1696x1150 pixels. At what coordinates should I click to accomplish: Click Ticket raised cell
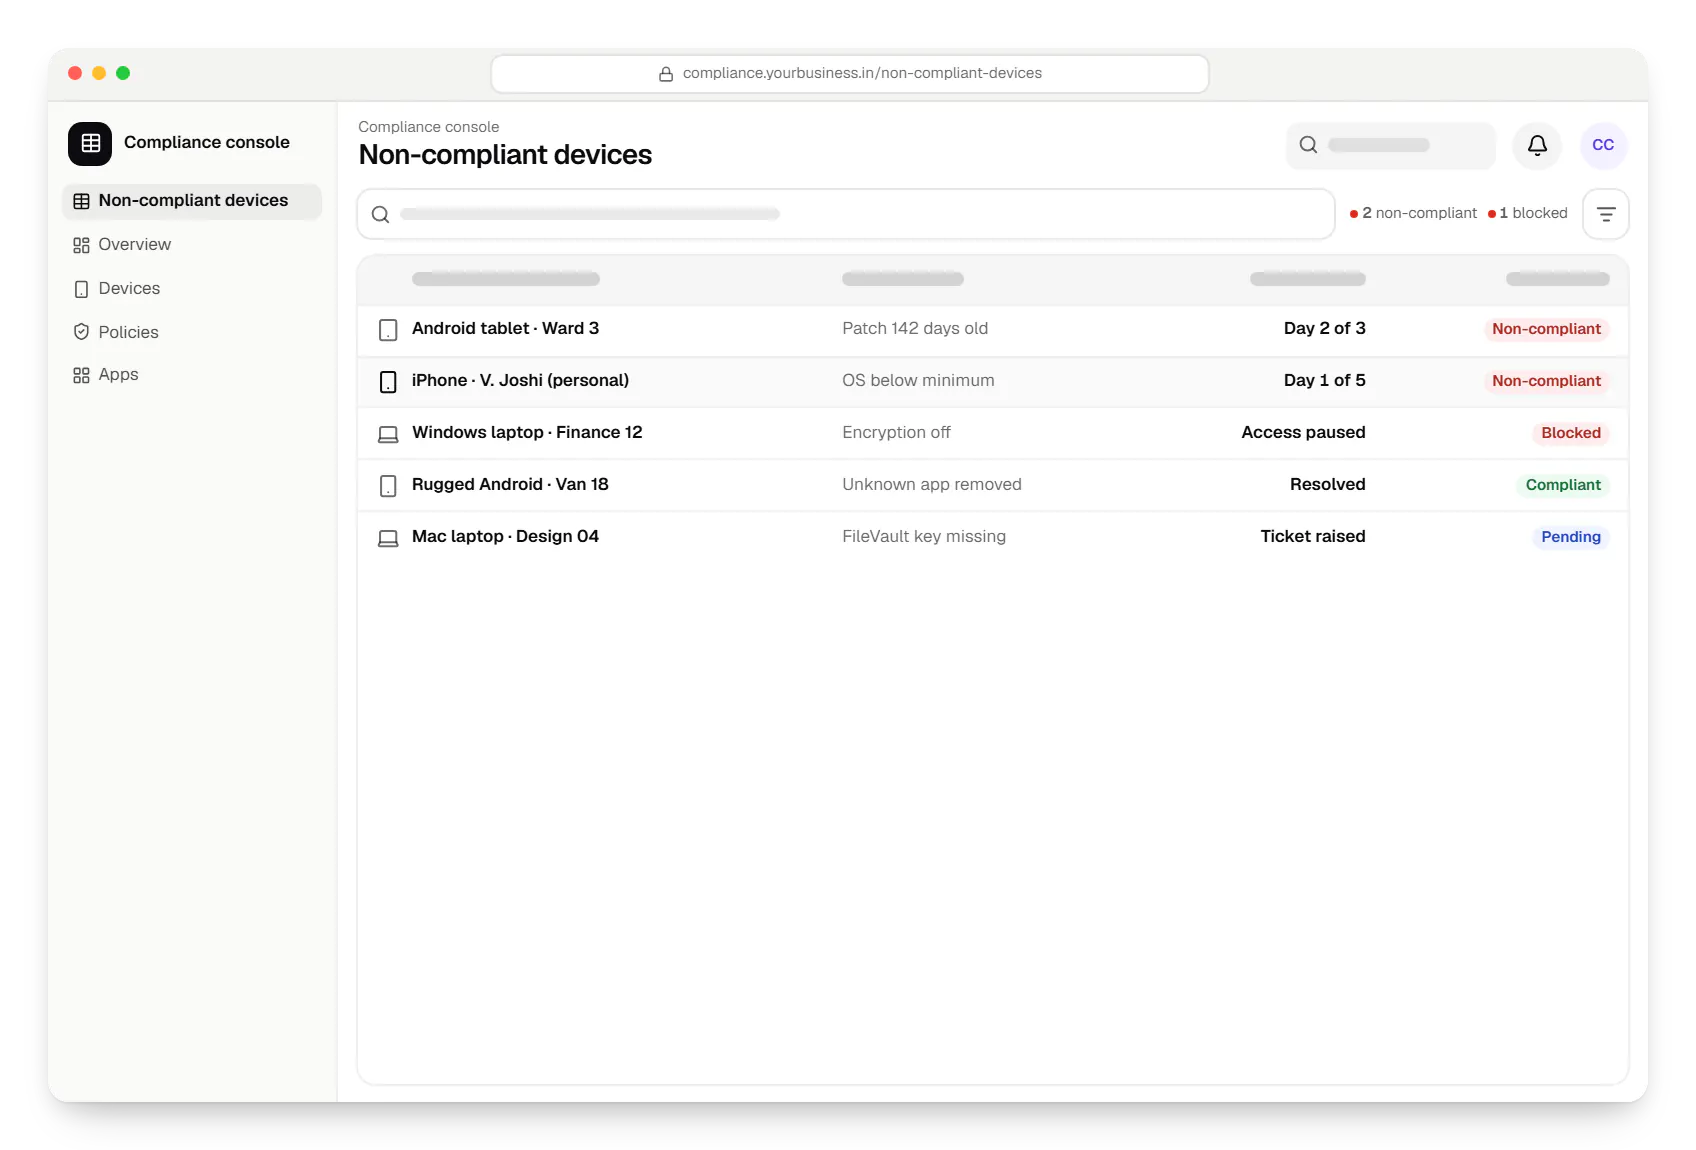(x=1312, y=536)
